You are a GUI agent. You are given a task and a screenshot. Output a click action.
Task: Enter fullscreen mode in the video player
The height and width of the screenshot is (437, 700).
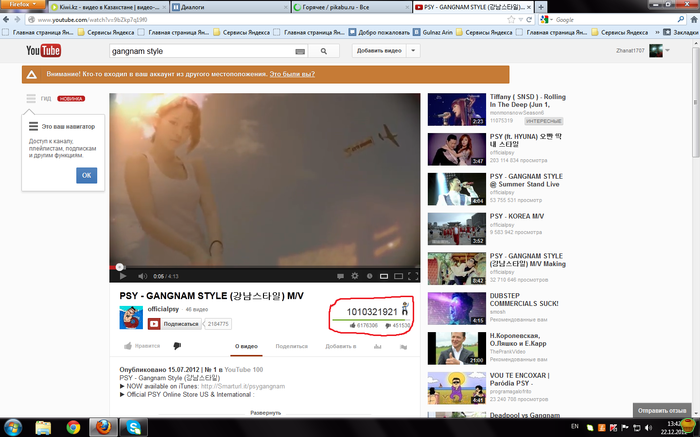413,276
